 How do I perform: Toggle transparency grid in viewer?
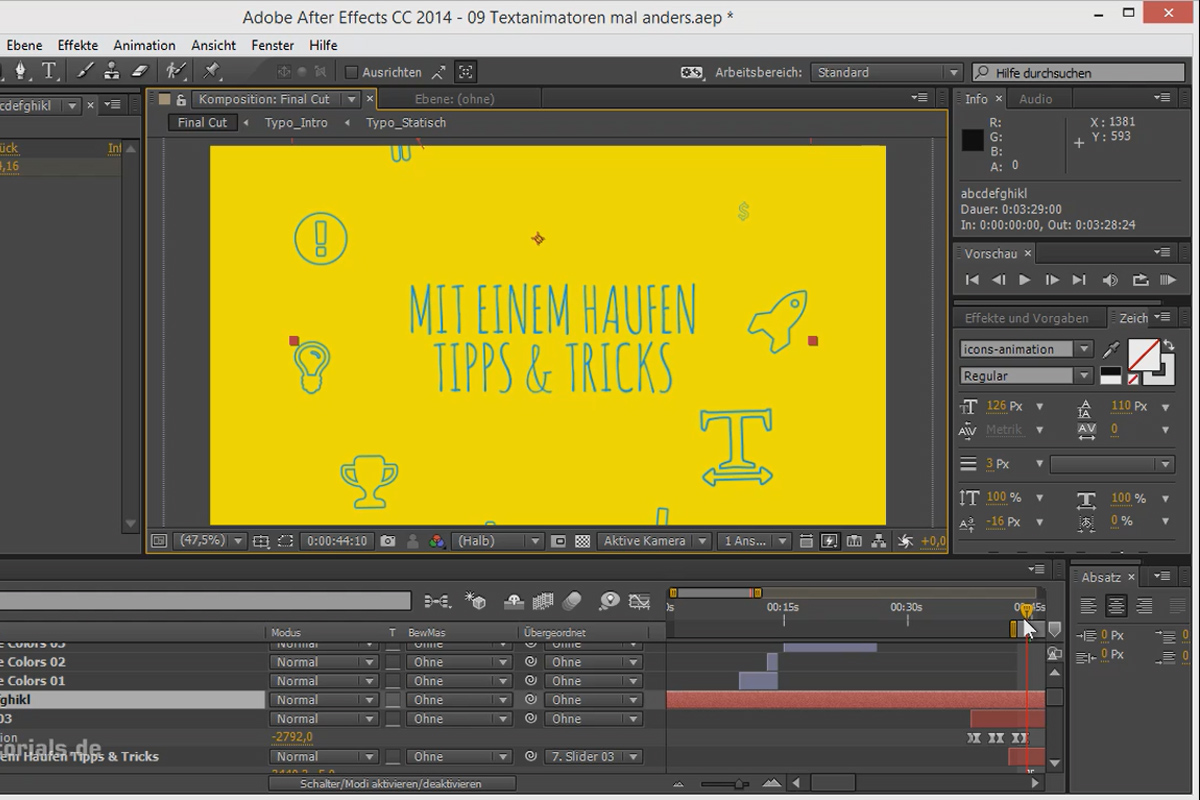(x=583, y=541)
